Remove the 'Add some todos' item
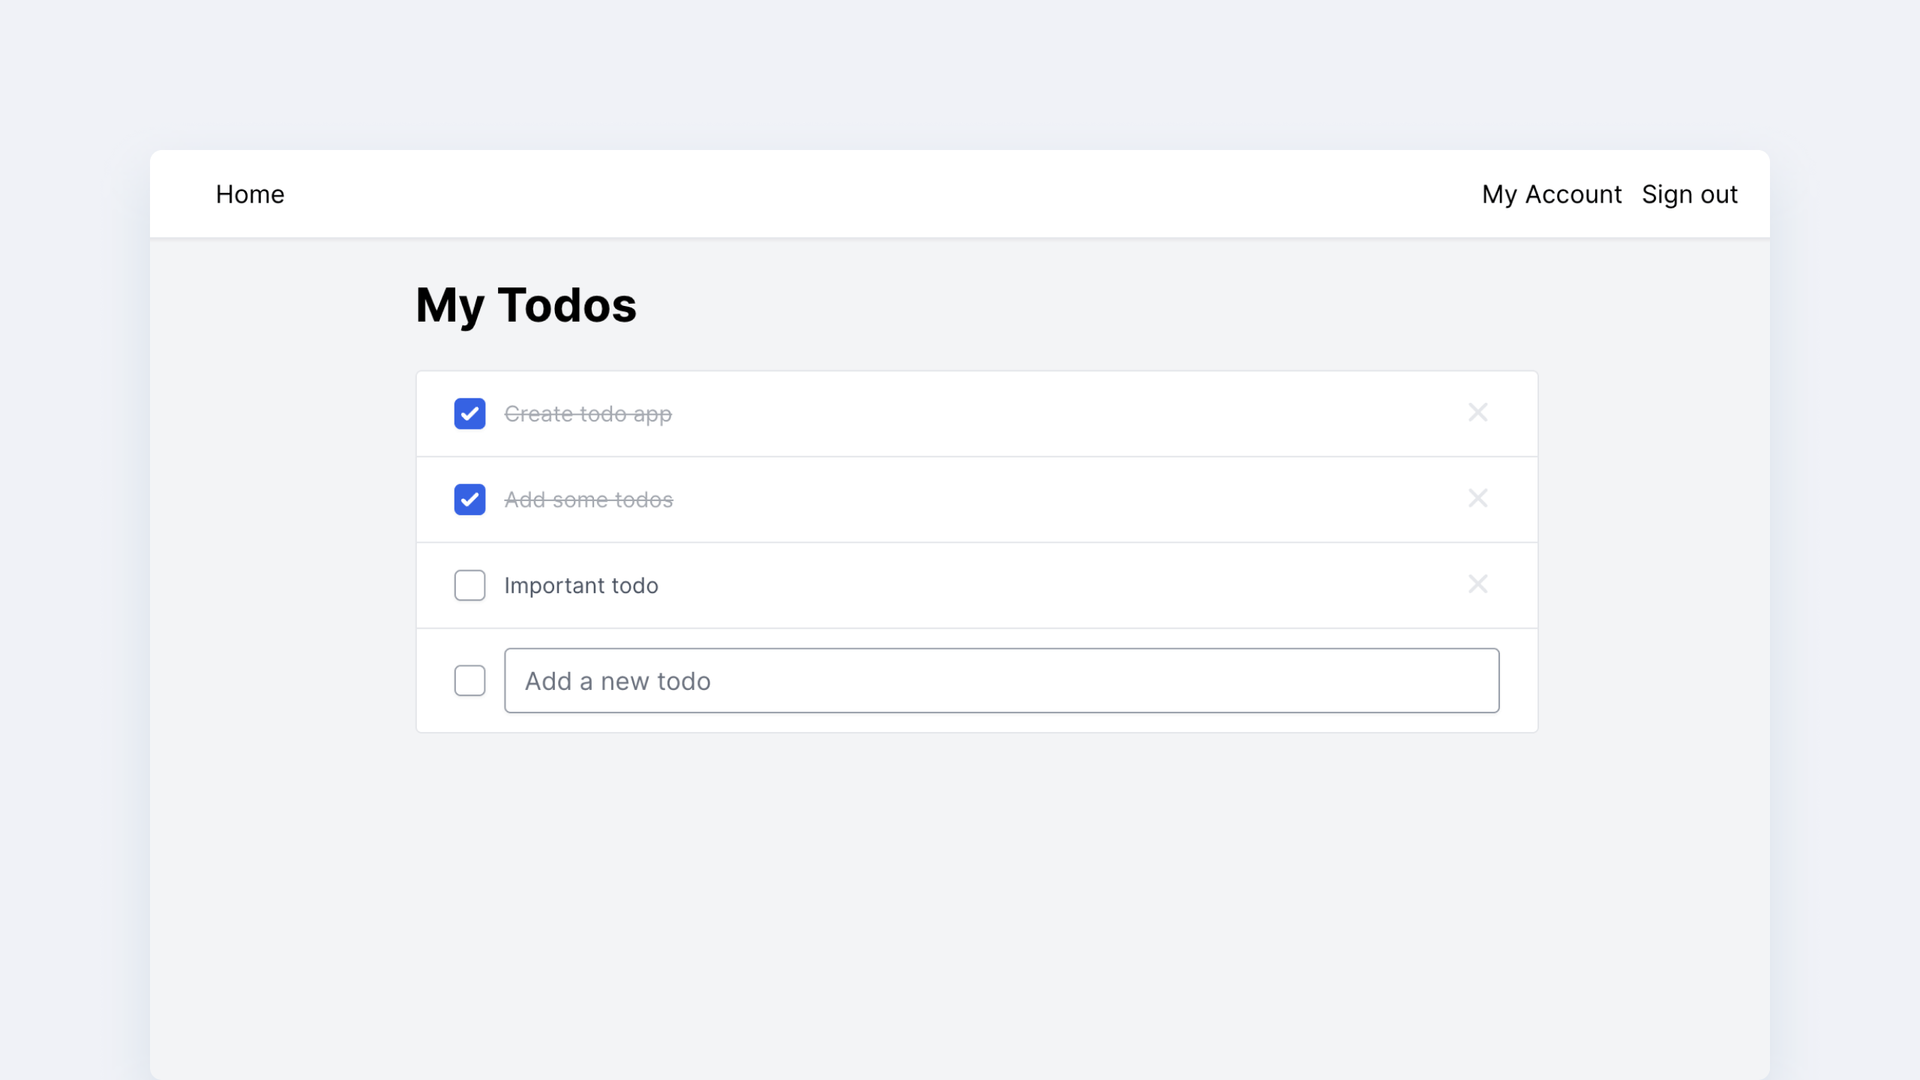 [x=1477, y=498]
